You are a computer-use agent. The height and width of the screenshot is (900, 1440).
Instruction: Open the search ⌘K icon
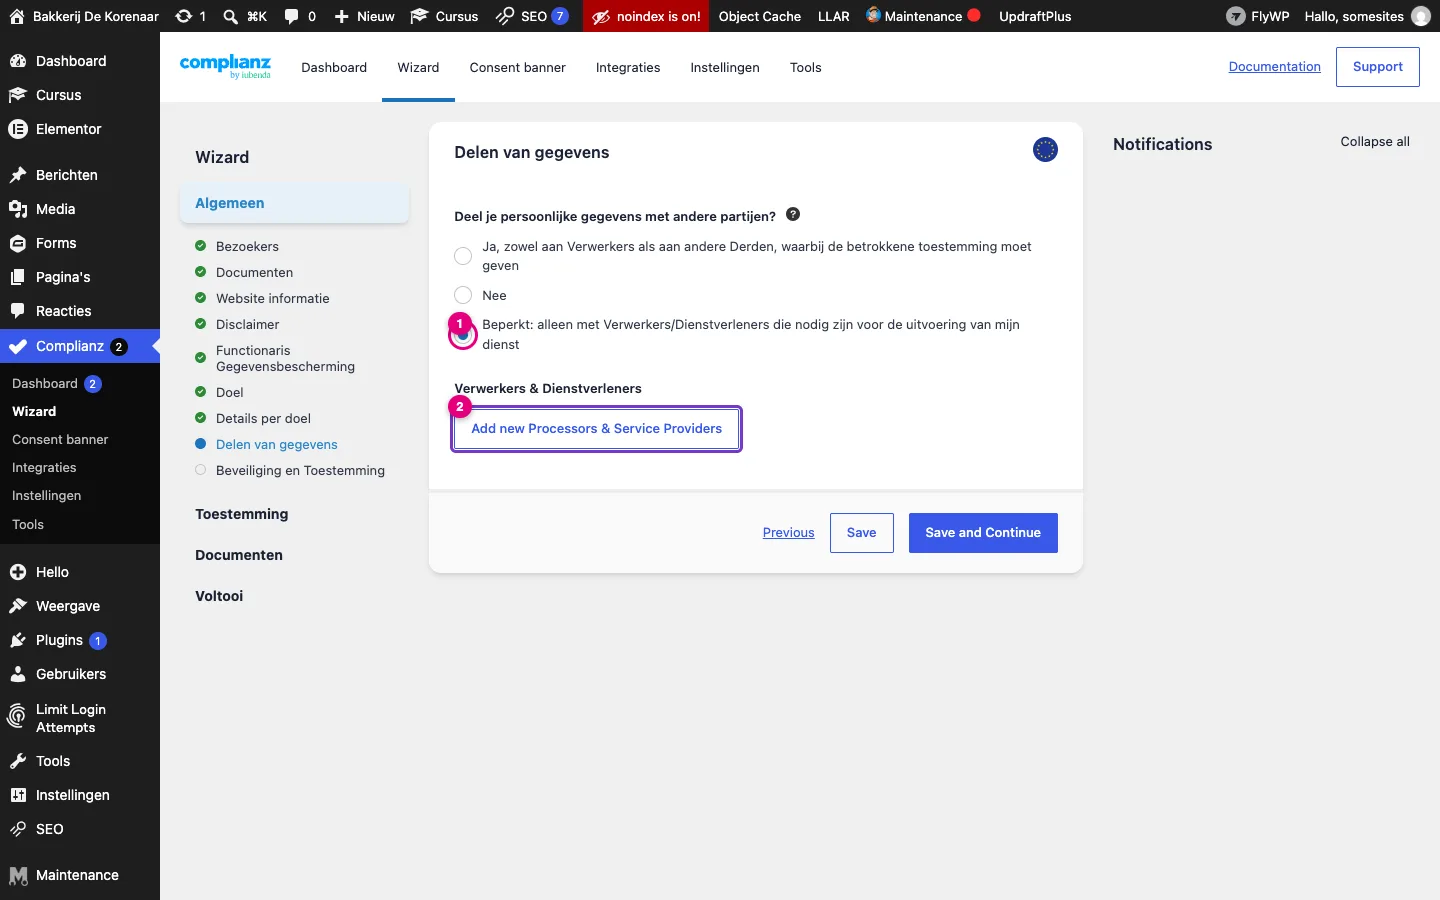click(231, 16)
